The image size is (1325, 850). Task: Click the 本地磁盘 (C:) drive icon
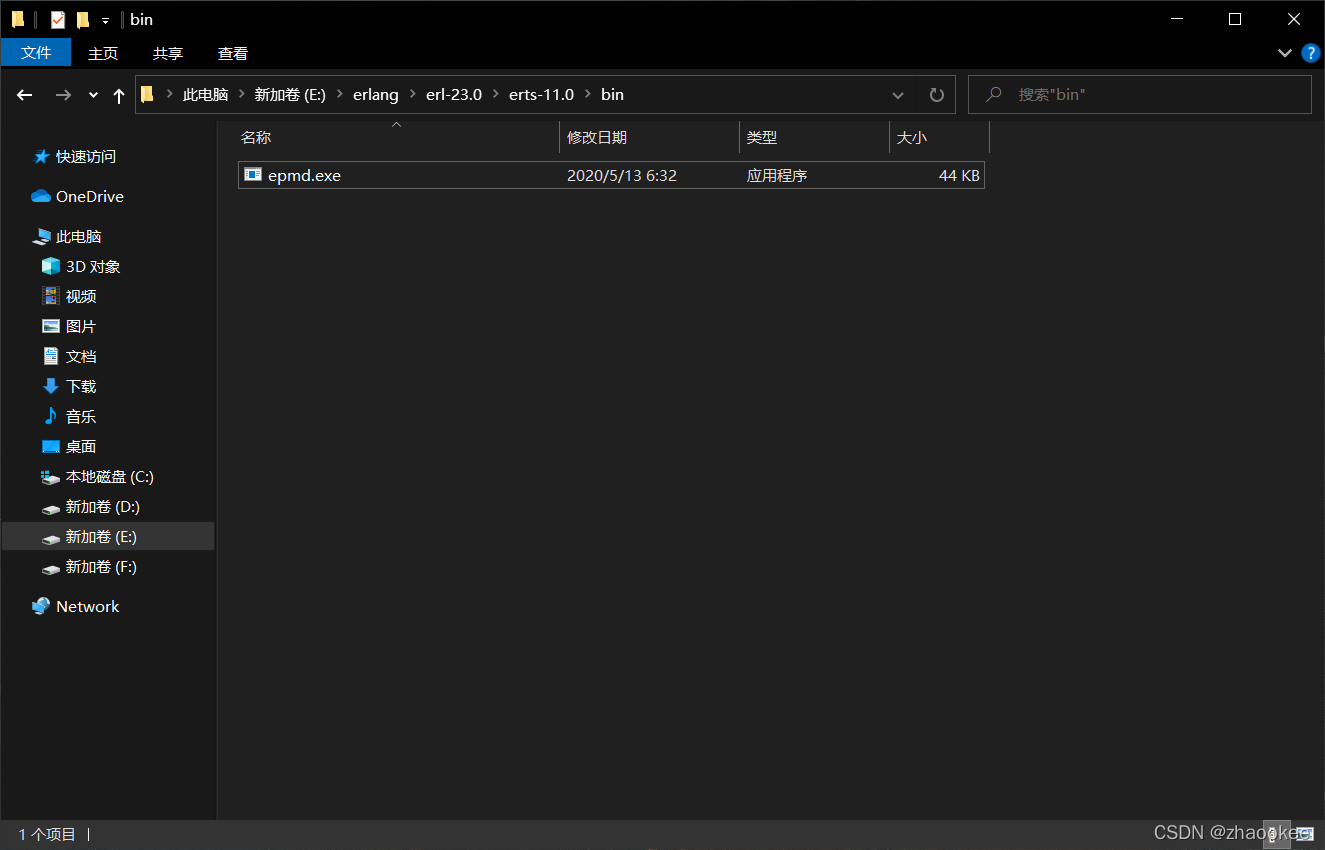pos(51,477)
